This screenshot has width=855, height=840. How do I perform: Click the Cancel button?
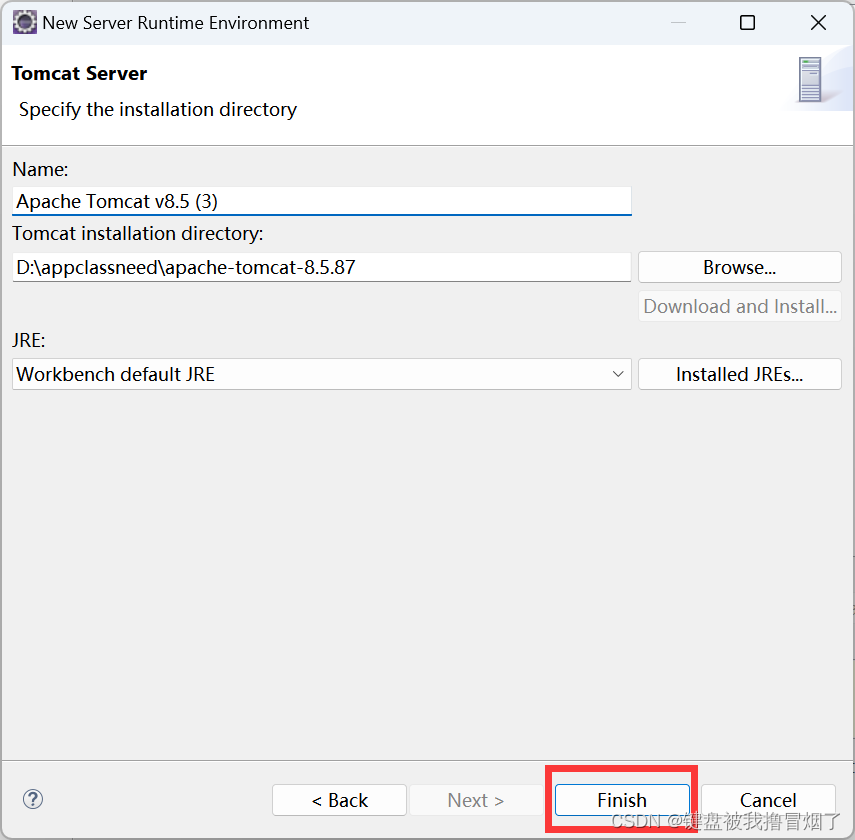768,800
